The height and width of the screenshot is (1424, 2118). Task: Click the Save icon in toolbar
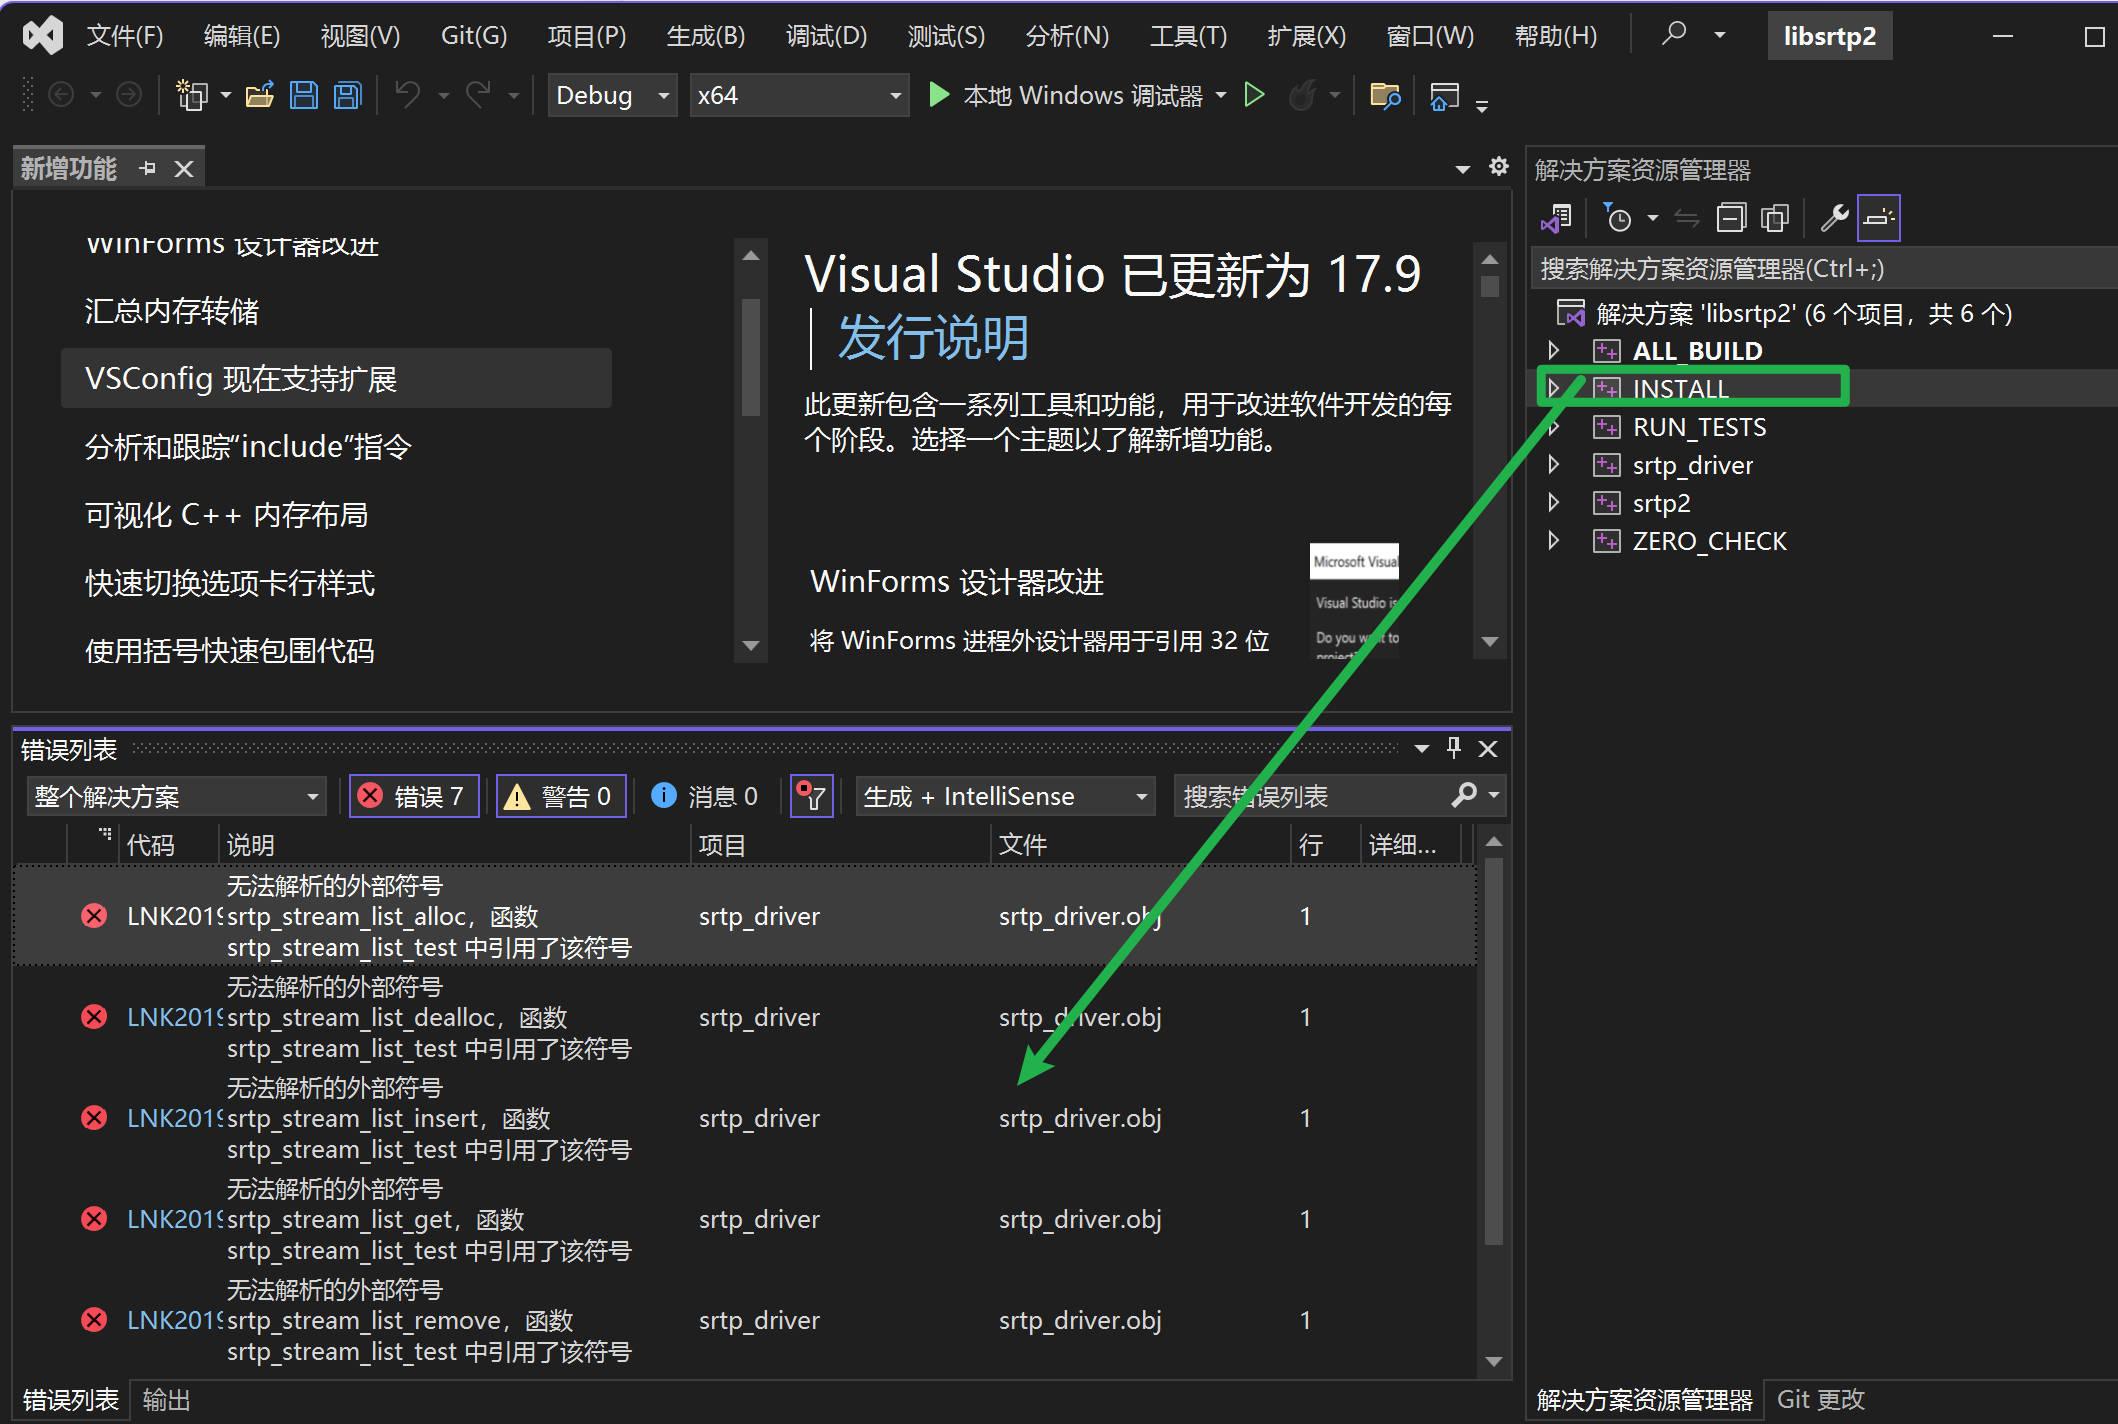(x=304, y=95)
